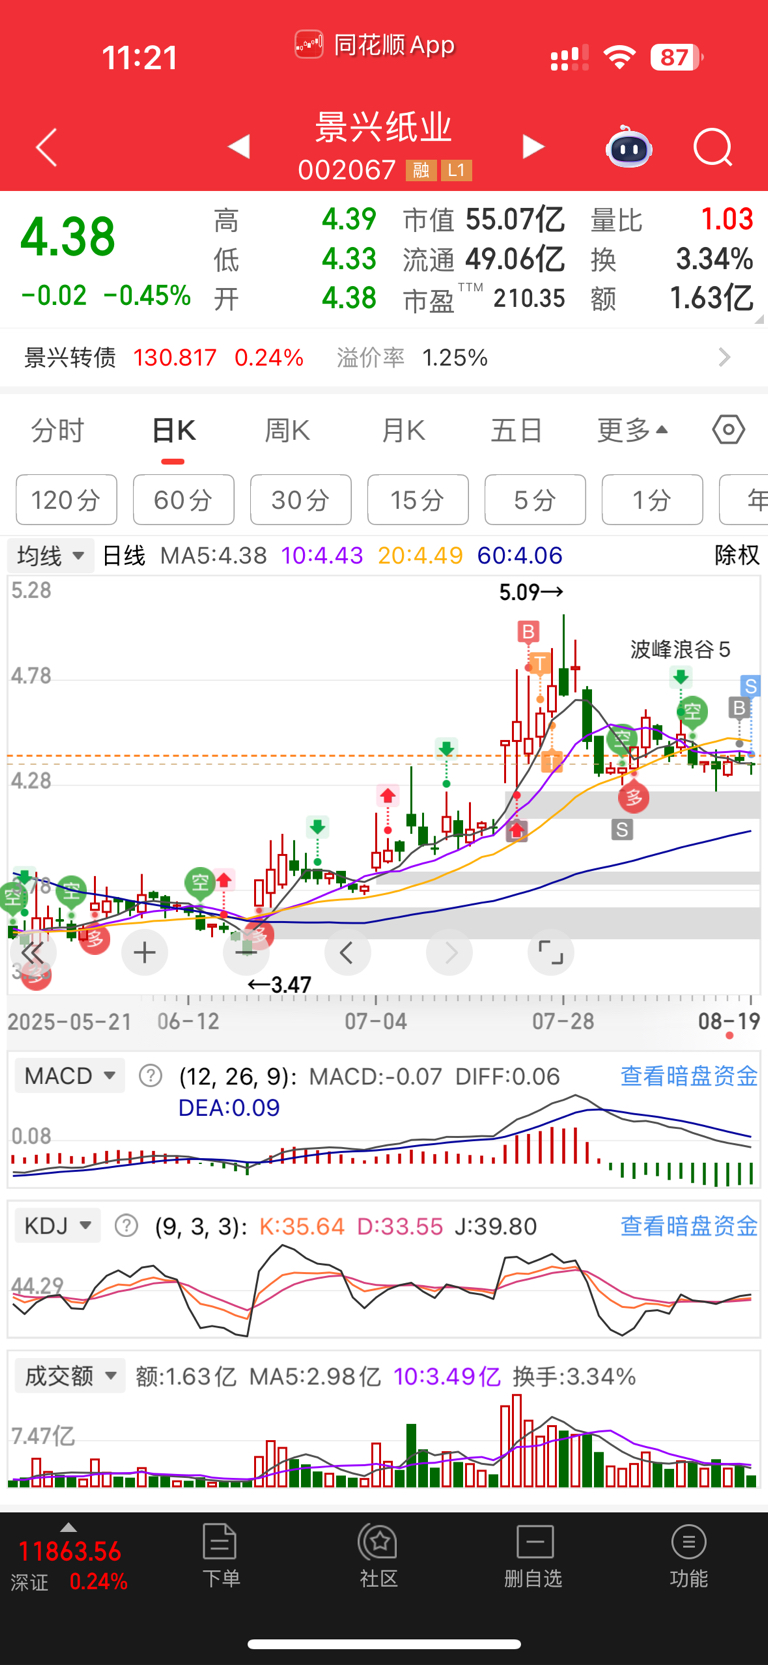This screenshot has height=1665, width=769.
Task: Open 景兴转债 convertible bond row
Action: [x=384, y=357]
